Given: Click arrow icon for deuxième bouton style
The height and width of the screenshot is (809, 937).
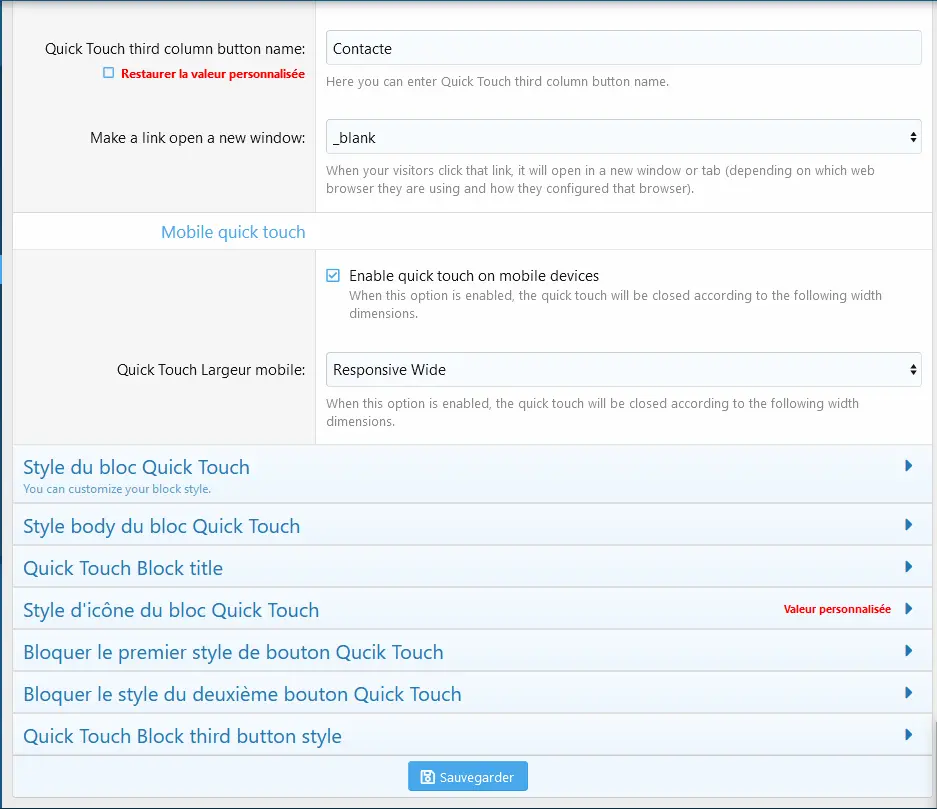Looking at the screenshot, I should click(x=908, y=693).
